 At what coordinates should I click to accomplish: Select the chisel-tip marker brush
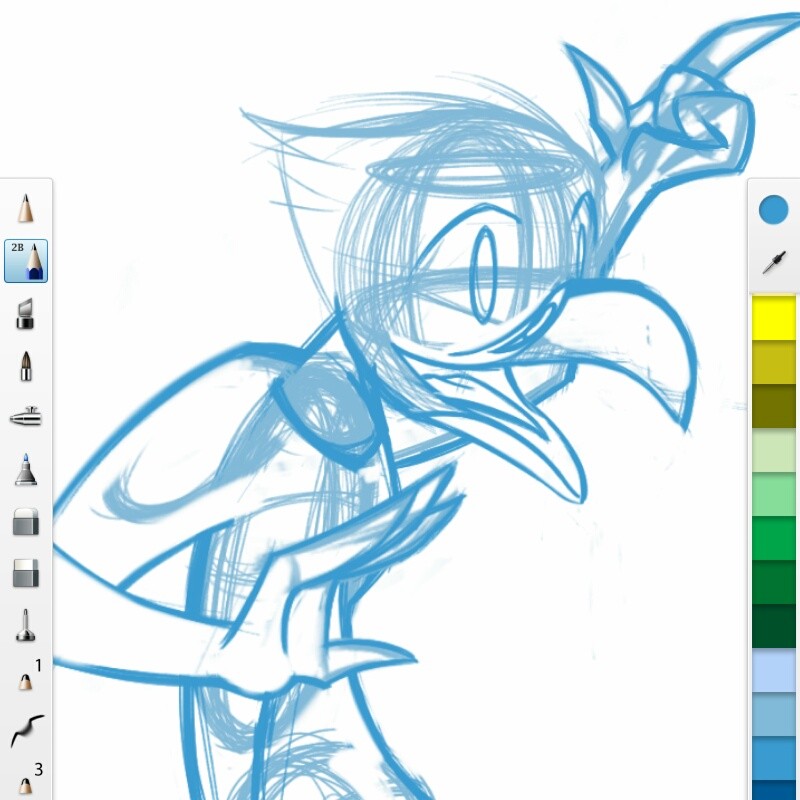(x=25, y=314)
